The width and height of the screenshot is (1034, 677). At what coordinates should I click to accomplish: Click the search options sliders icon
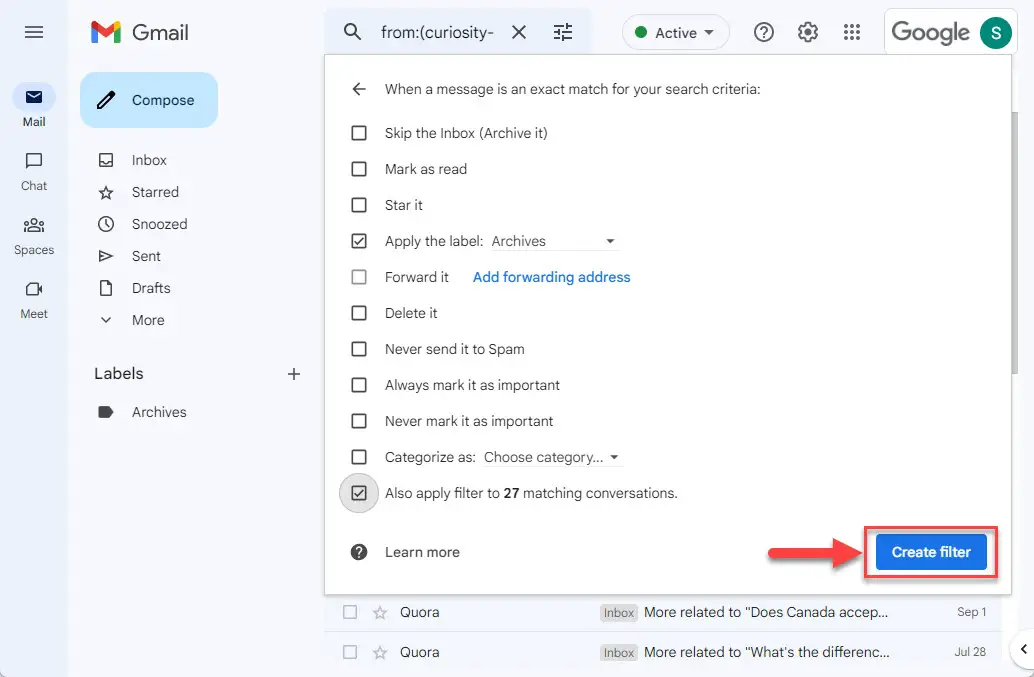point(563,32)
